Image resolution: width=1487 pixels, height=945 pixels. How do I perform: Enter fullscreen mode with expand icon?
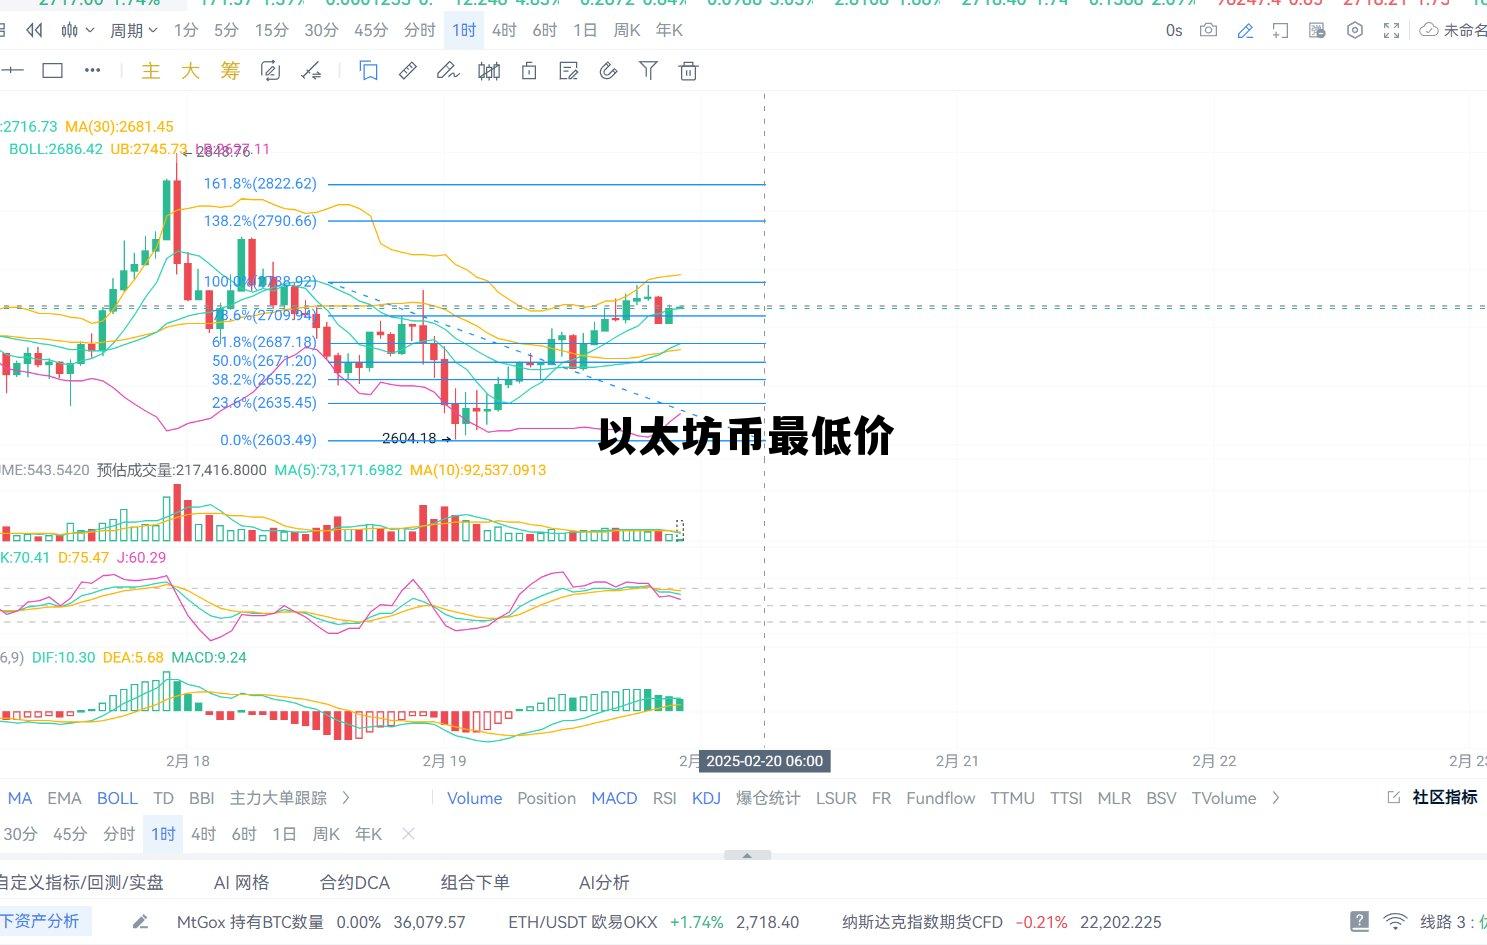pos(1391,31)
